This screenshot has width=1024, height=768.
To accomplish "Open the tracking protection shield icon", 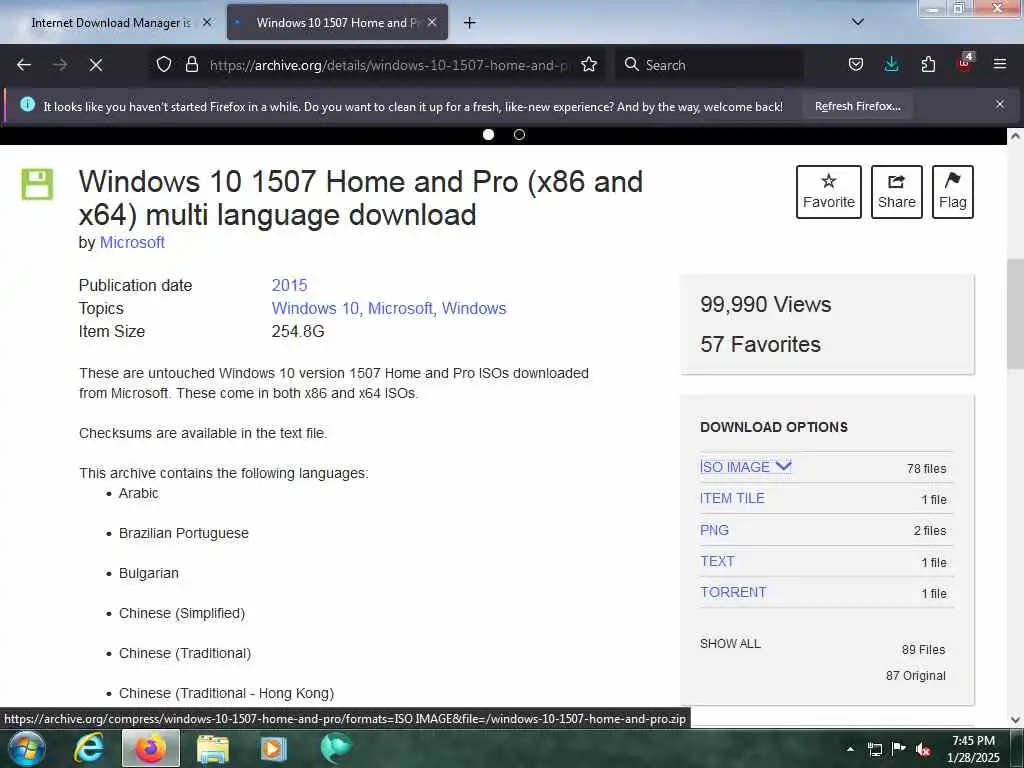I will 164,65.
